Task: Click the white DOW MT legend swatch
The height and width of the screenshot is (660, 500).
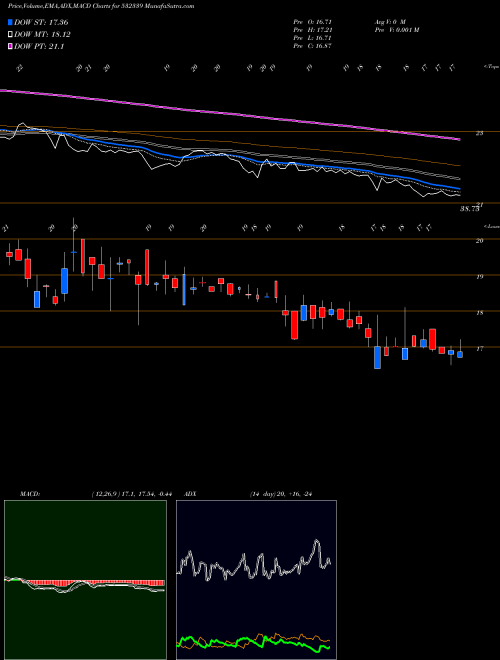Action: pos(10,35)
